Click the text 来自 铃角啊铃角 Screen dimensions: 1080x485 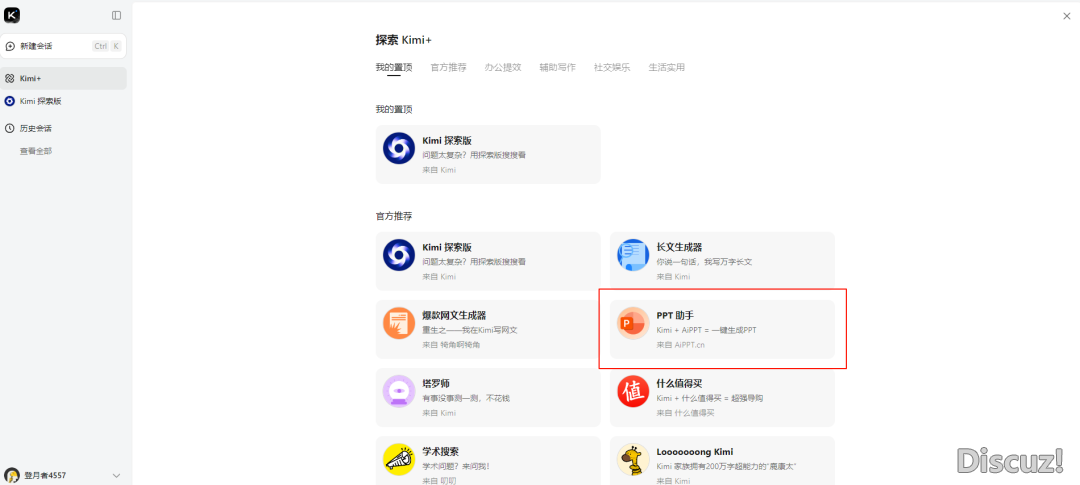tap(451, 344)
